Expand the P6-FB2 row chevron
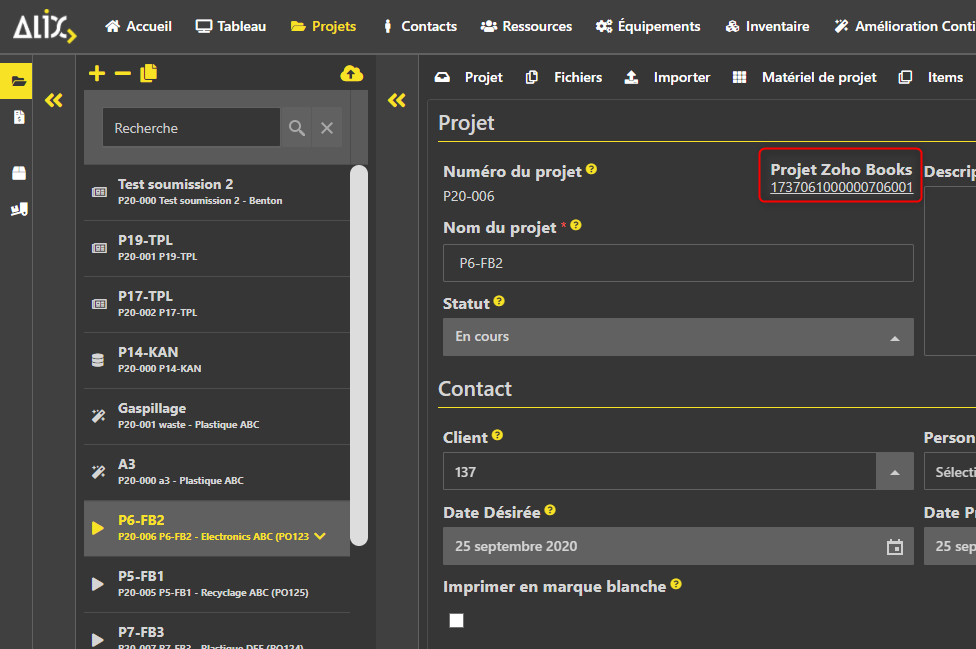The height and width of the screenshot is (649, 976). pyautogui.click(x=320, y=536)
